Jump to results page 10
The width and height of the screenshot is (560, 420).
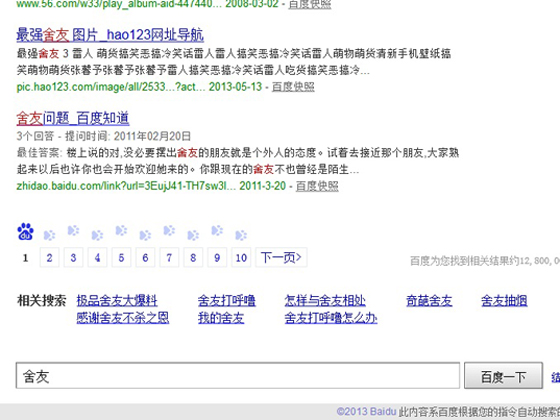point(241,258)
